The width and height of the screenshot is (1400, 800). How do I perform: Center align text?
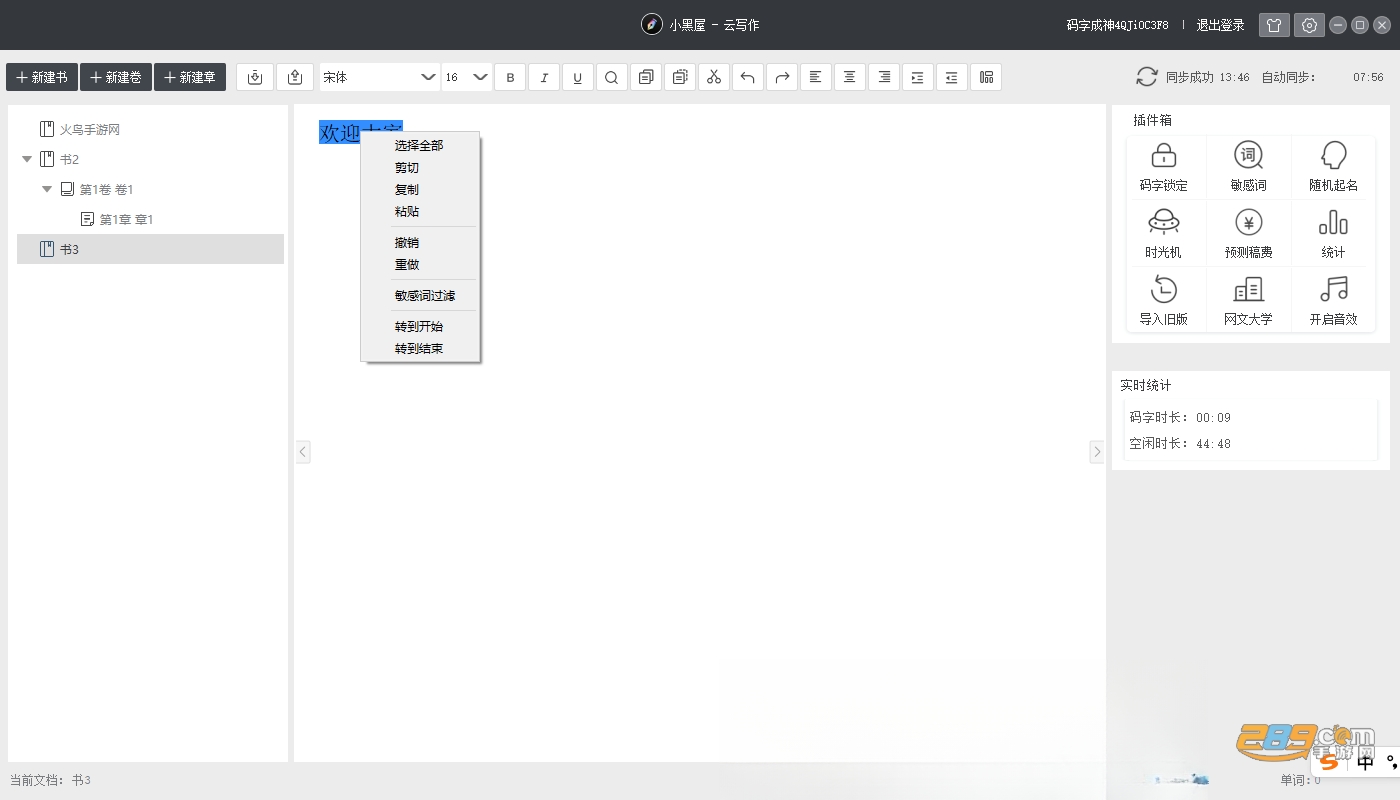(850, 77)
